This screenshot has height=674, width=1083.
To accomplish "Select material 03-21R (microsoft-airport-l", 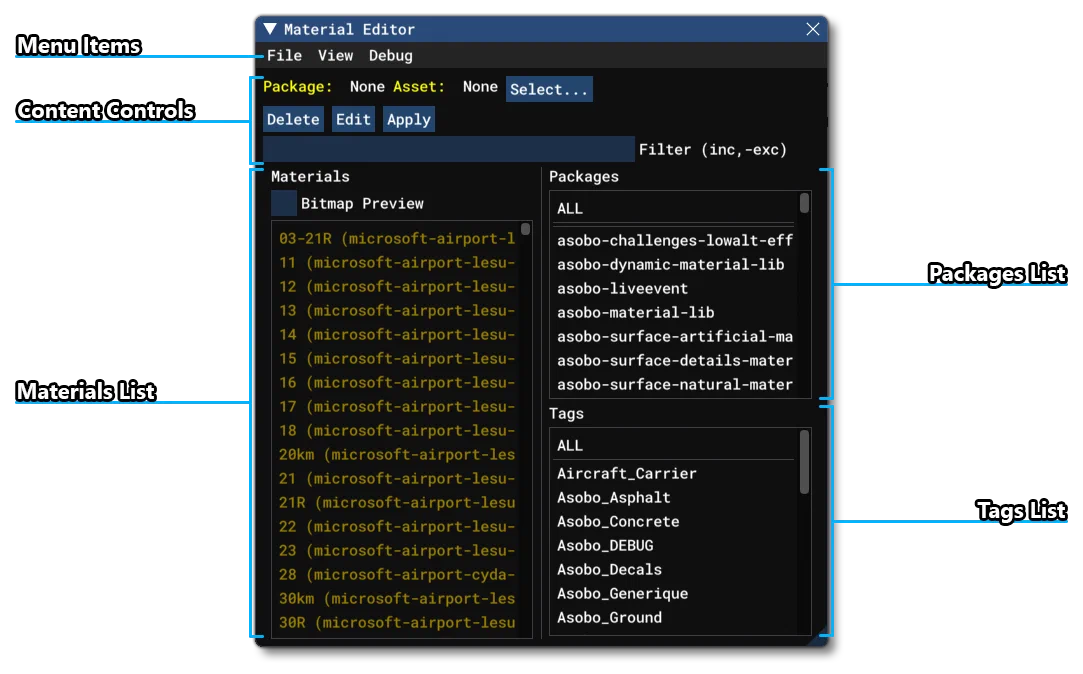I will pos(397,239).
